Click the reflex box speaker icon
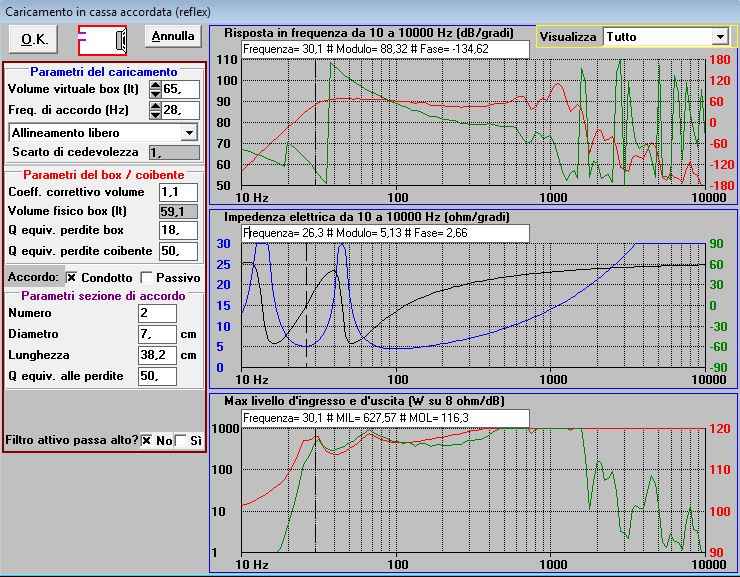 pos(102,41)
